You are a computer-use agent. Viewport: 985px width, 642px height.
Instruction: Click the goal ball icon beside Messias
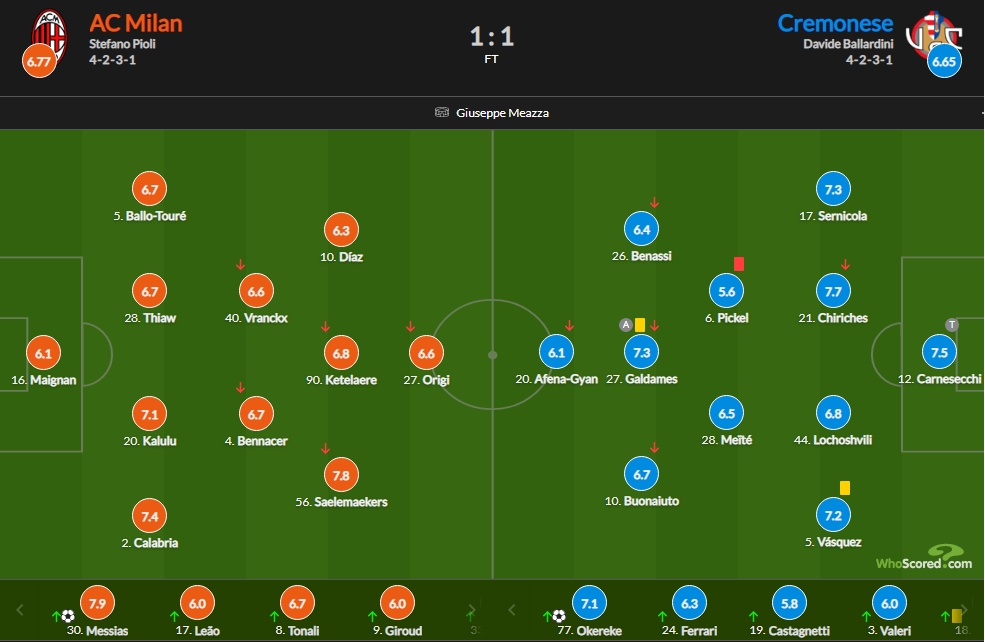click(x=68, y=616)
